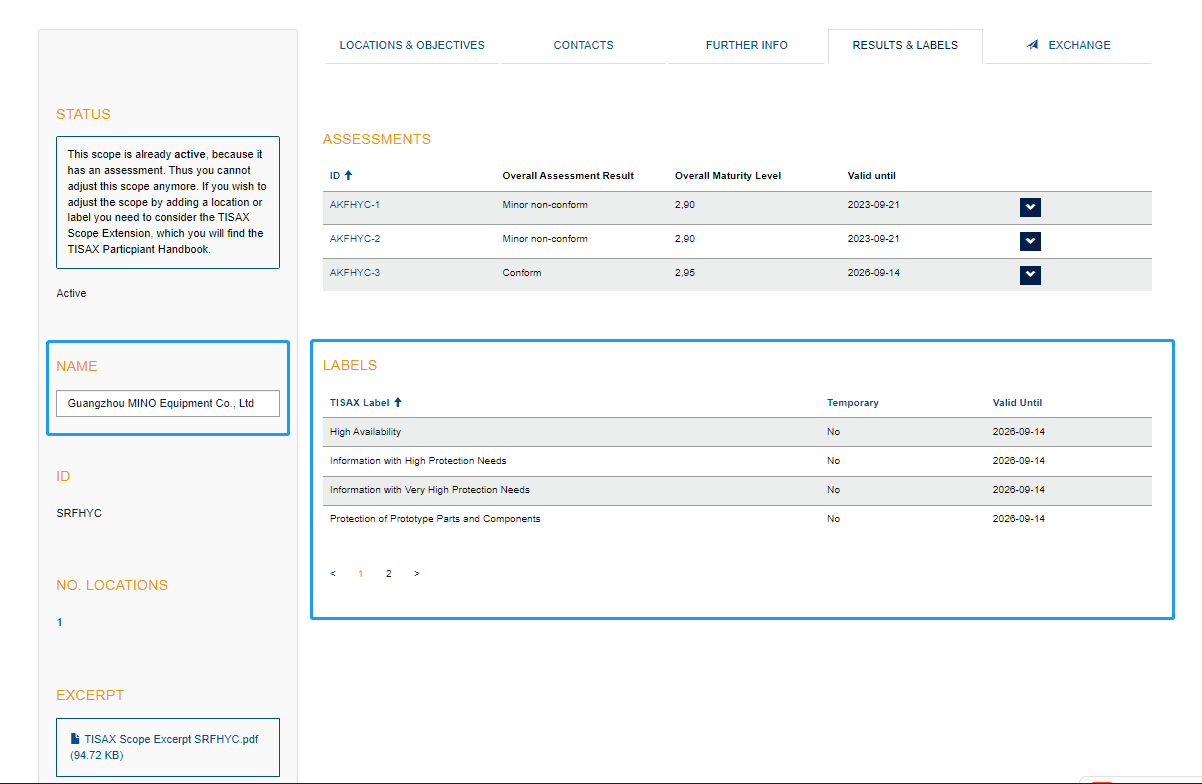
Task: Open assessment AKFHYC-2 link
Action: click(x=355, y=239)
